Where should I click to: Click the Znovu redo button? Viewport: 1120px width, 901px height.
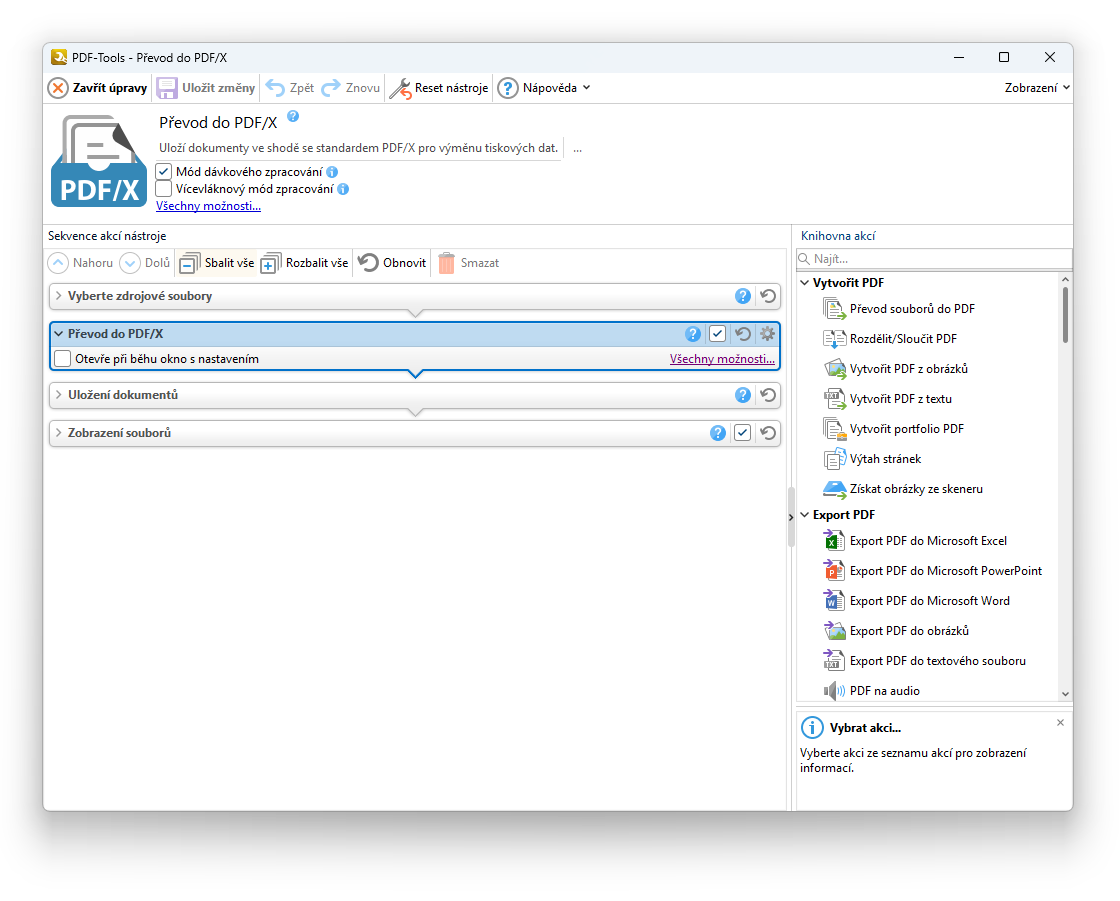pos(351,88)
